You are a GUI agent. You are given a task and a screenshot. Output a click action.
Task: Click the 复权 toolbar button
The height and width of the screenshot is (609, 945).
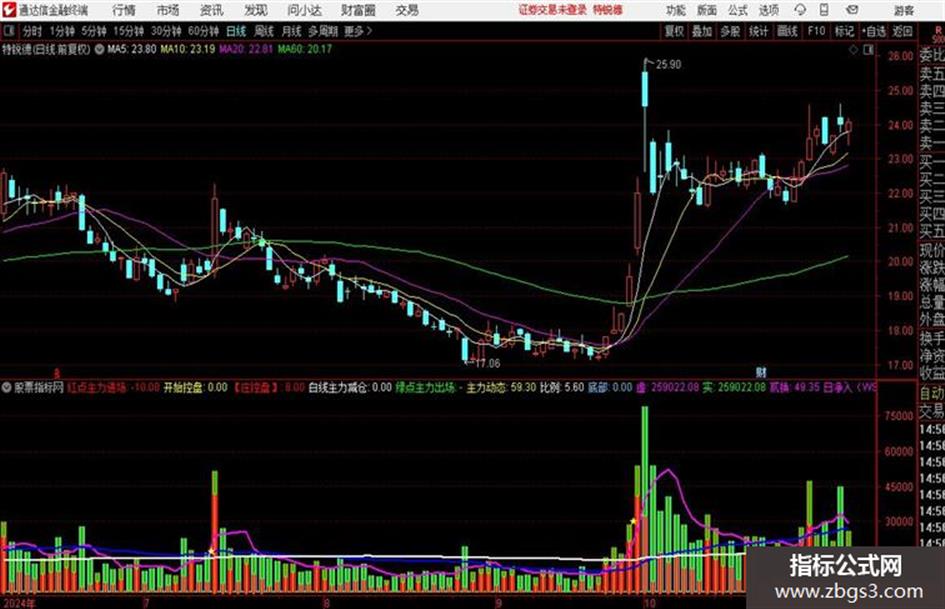click(x=674, y=31)
